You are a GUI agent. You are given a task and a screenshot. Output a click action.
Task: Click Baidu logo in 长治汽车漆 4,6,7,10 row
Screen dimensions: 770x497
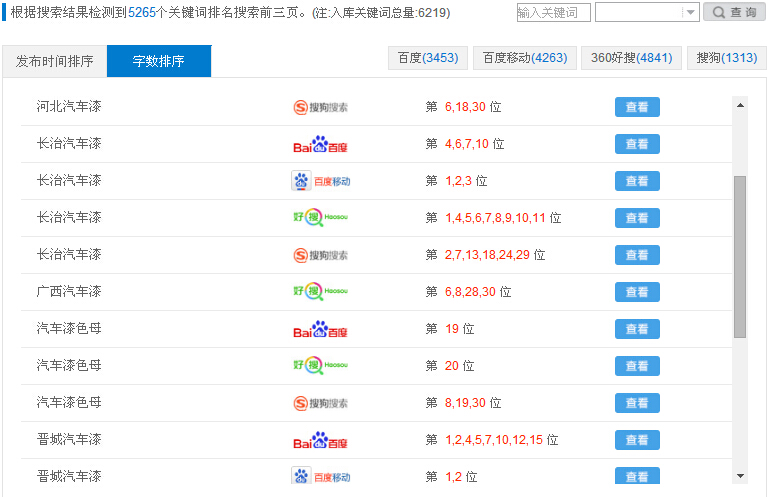320,144
